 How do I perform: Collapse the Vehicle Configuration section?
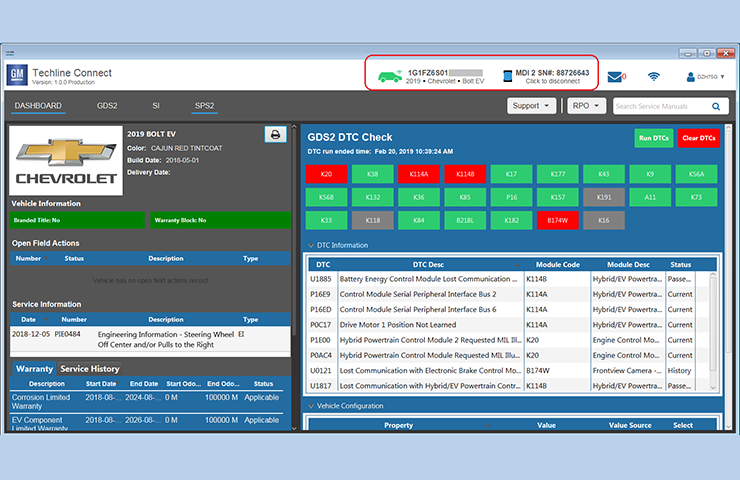coord(310,405)
